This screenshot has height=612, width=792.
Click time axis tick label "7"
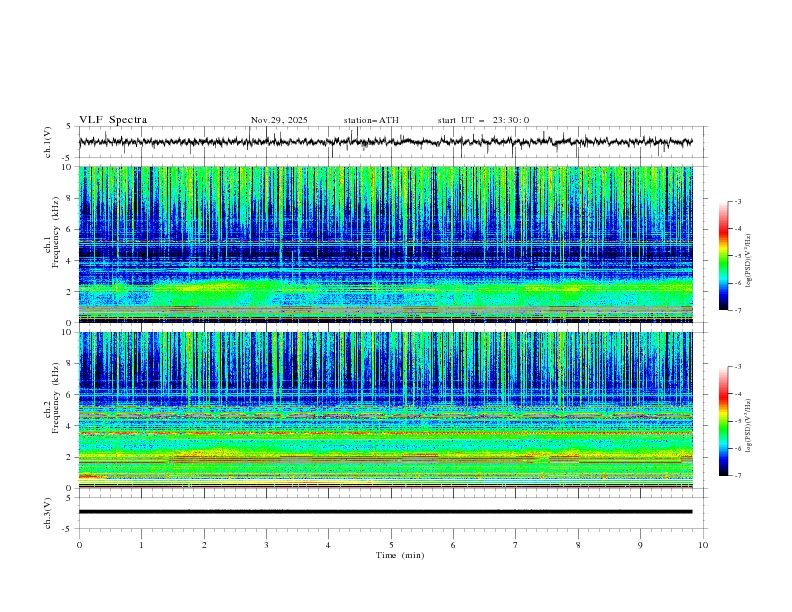click(x=516, y=545)
